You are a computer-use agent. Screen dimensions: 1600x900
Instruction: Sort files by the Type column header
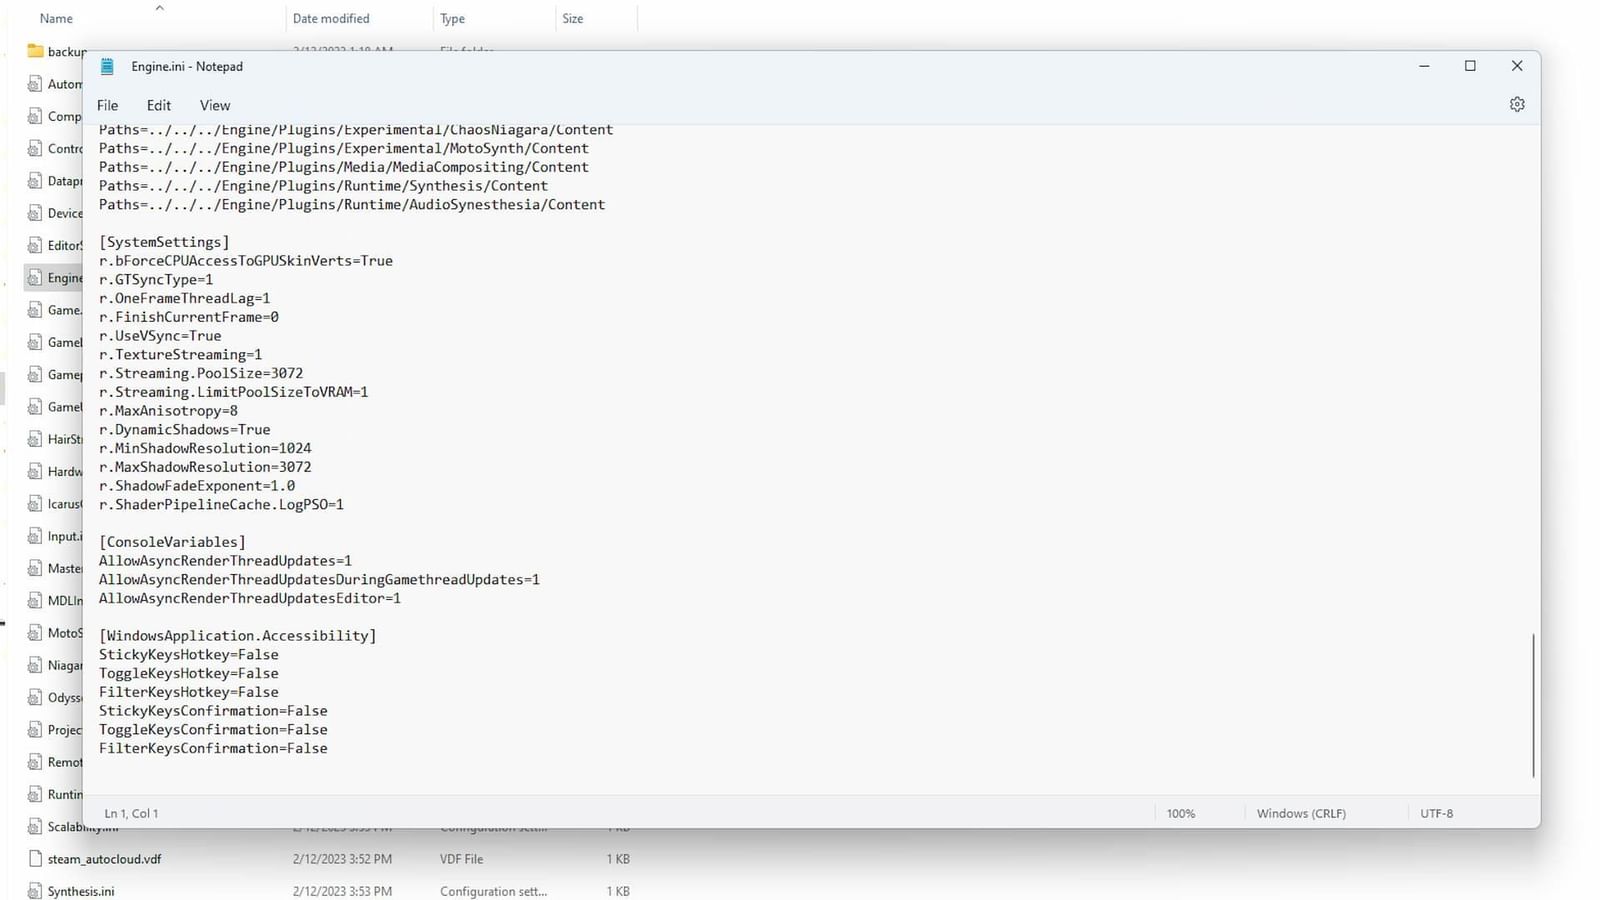click(x=453, y=19)
